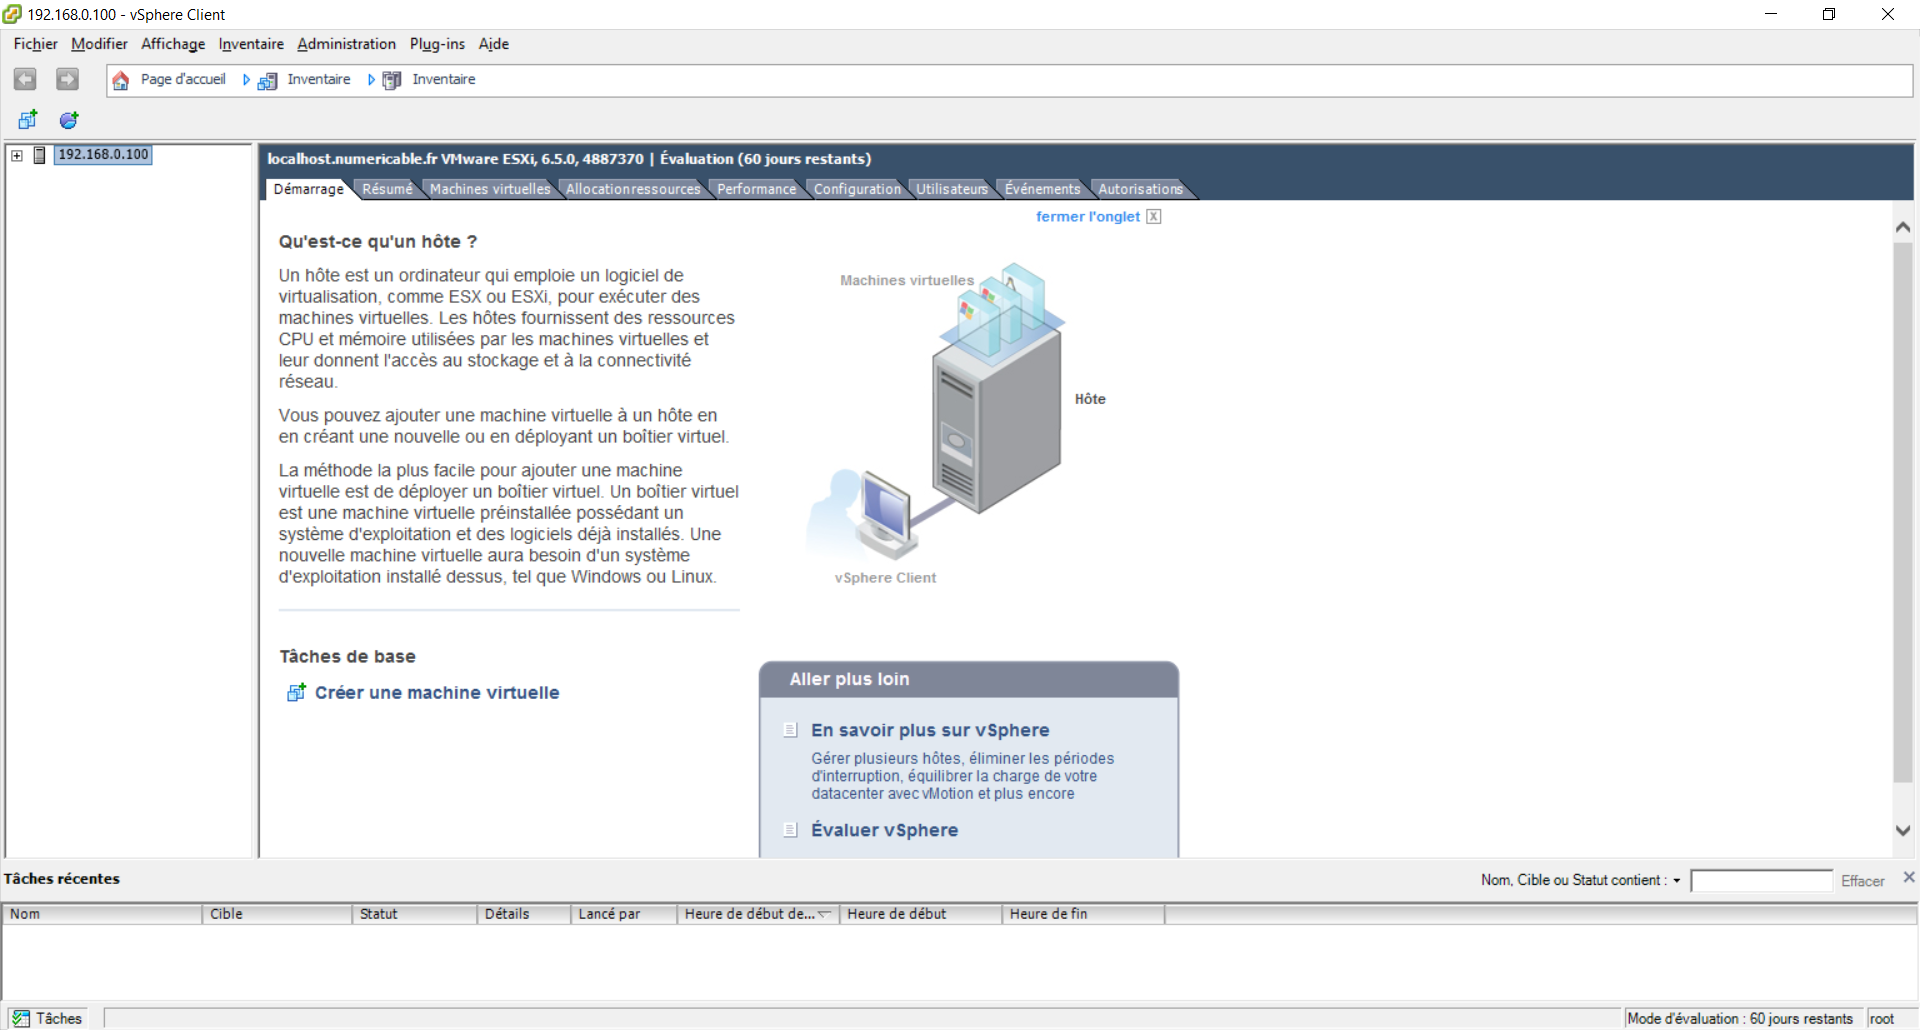This screenshot has width=1920, height=1030.
Task: Click the home icon for Page d'accueil
Action: coord(120,80)
